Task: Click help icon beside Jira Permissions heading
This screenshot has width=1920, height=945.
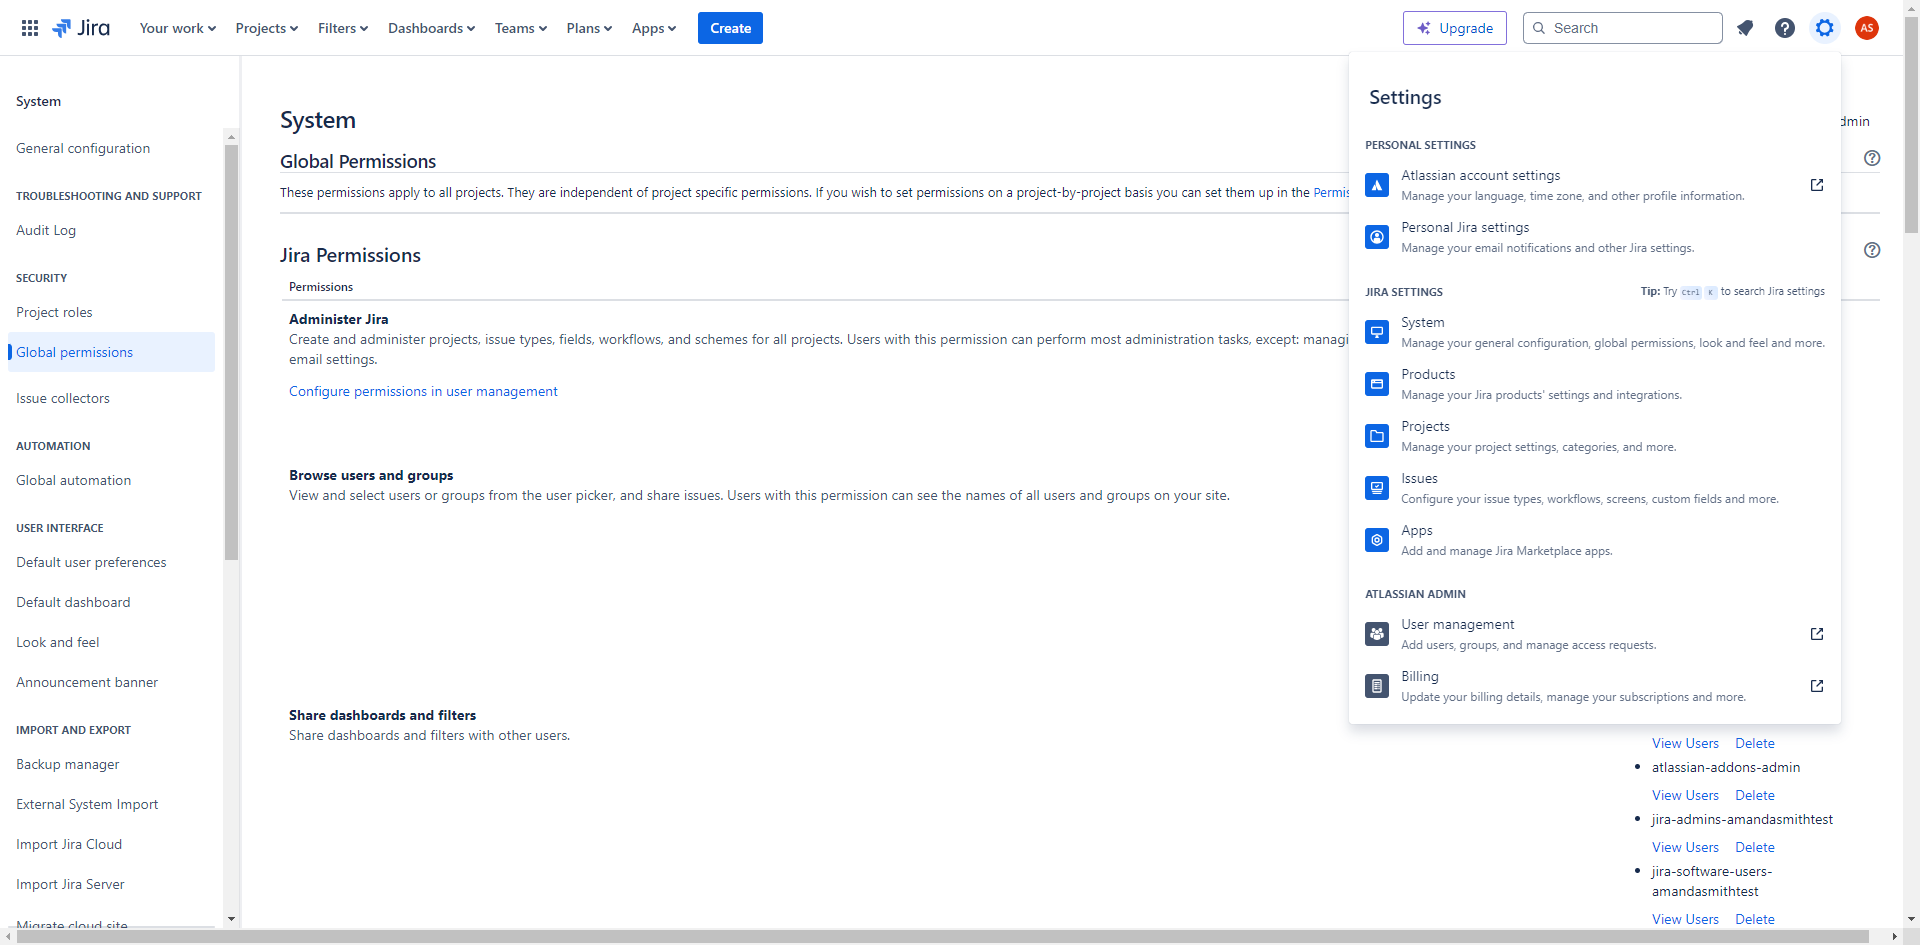Action: point(1872,250)
